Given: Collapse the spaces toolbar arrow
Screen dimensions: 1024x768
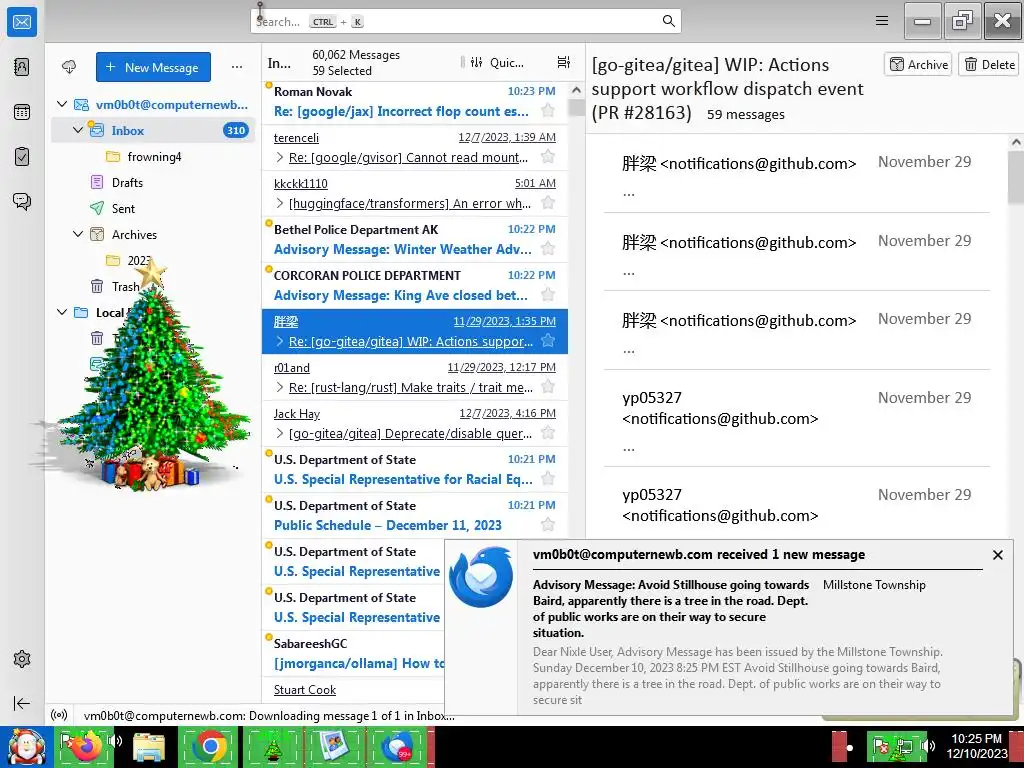Looking at the screenshot, I should click(x=22, y=703).
